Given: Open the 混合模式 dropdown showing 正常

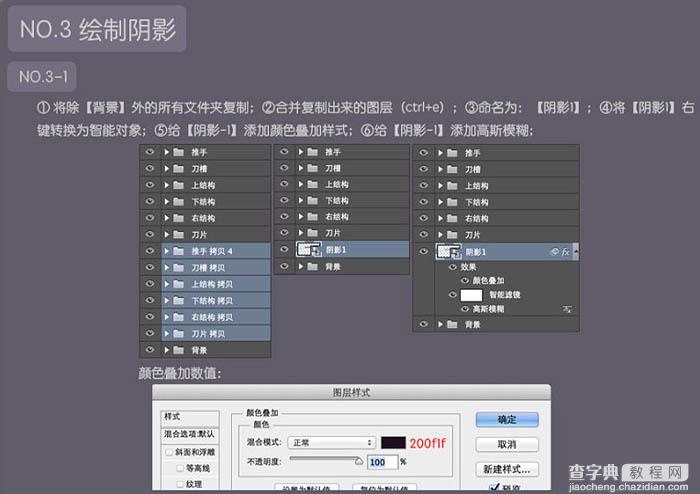Looking at the screenshot, I should point(331,443).
